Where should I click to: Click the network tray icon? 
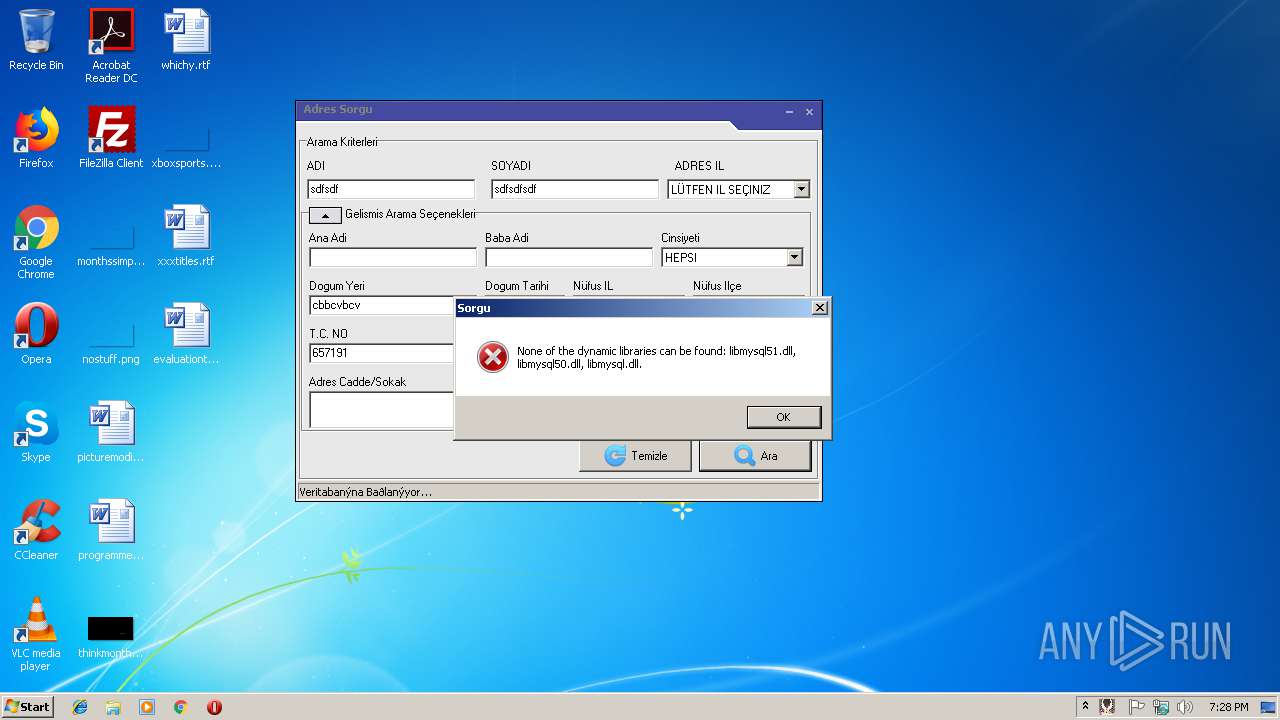pyautogui.click(x=1161, y=707)
